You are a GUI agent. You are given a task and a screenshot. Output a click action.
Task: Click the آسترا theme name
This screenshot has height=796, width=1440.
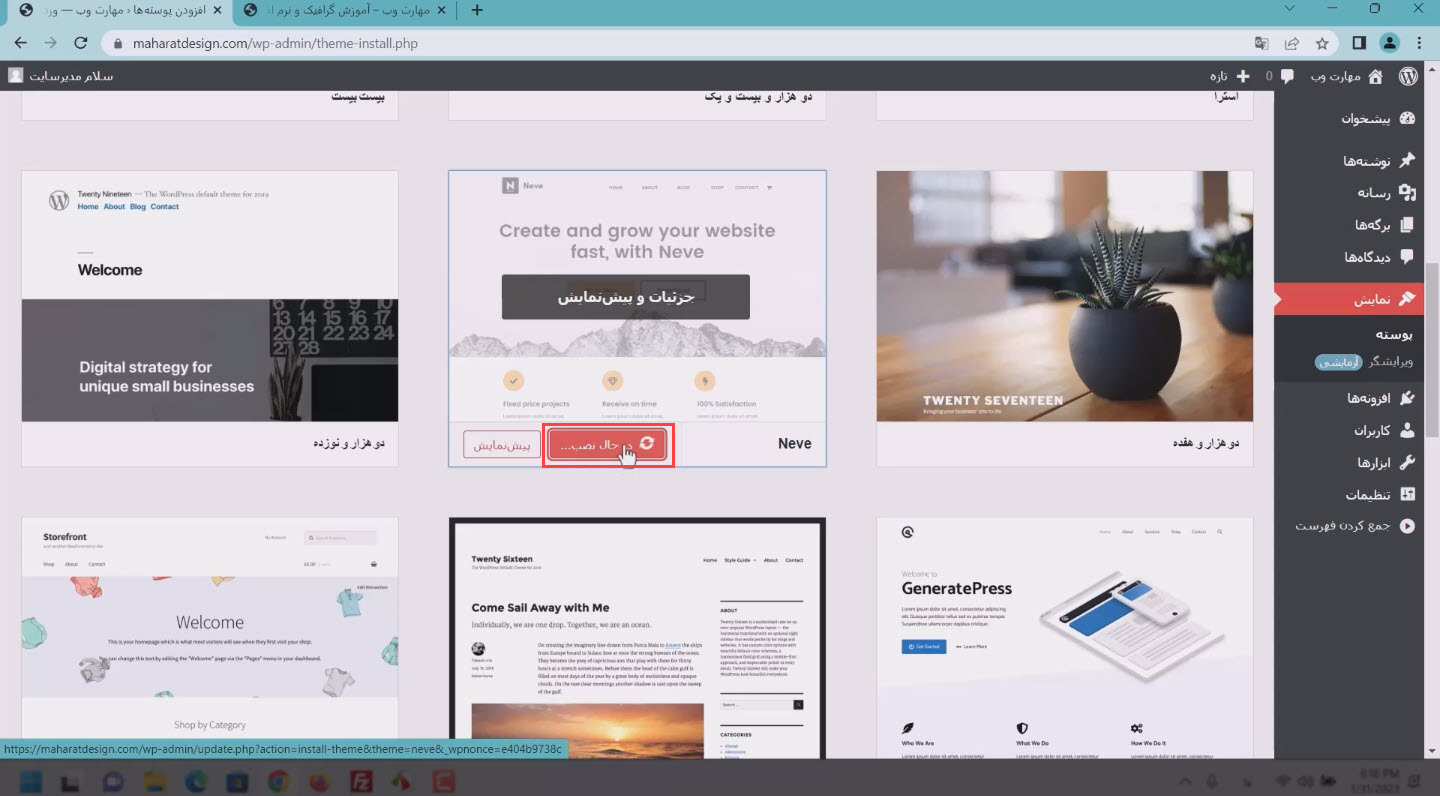(x=1226, y=97)
